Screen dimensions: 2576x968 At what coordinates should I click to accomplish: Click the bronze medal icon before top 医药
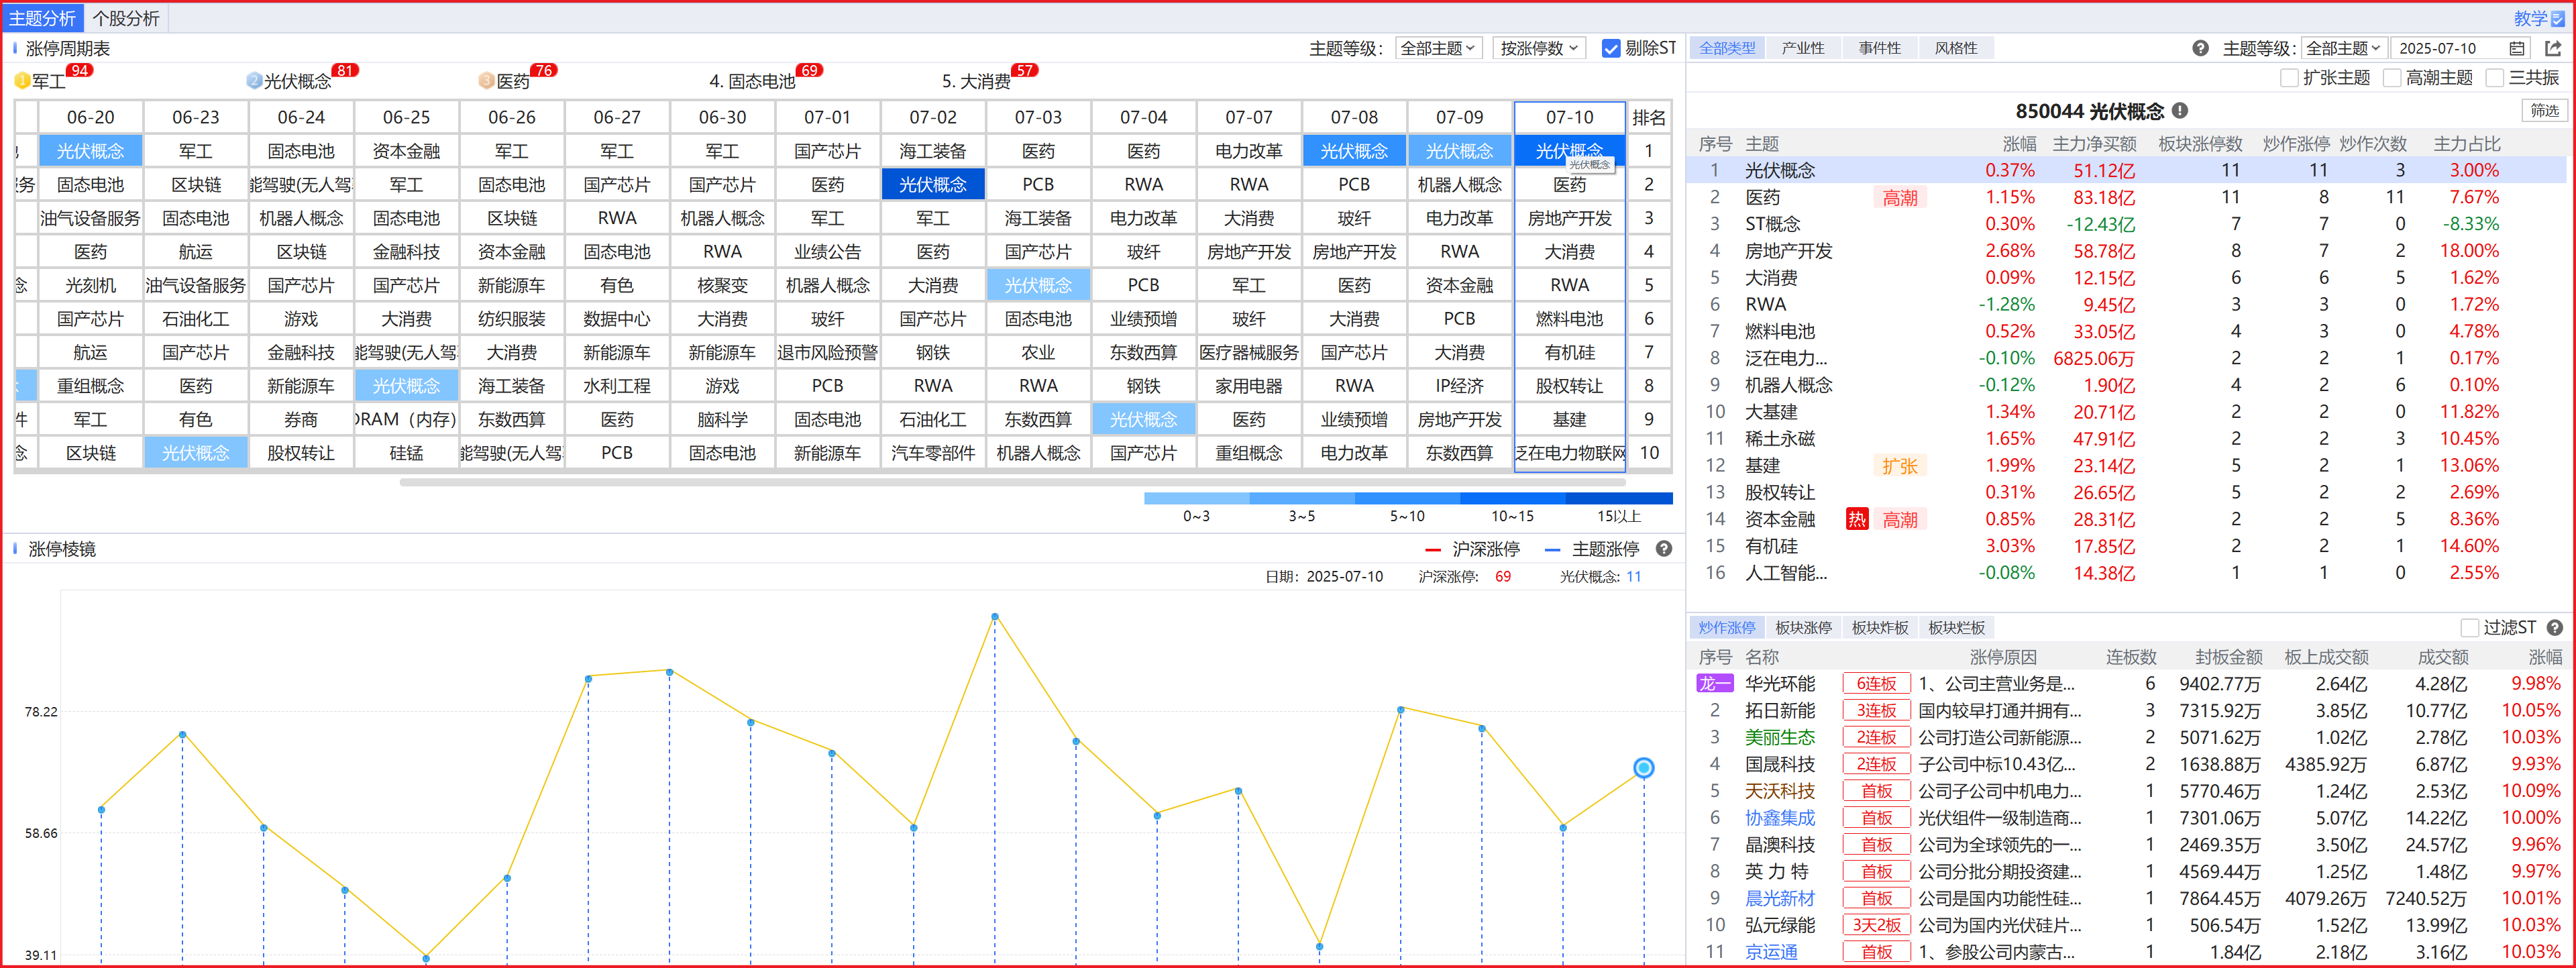[x=487, y=81]
